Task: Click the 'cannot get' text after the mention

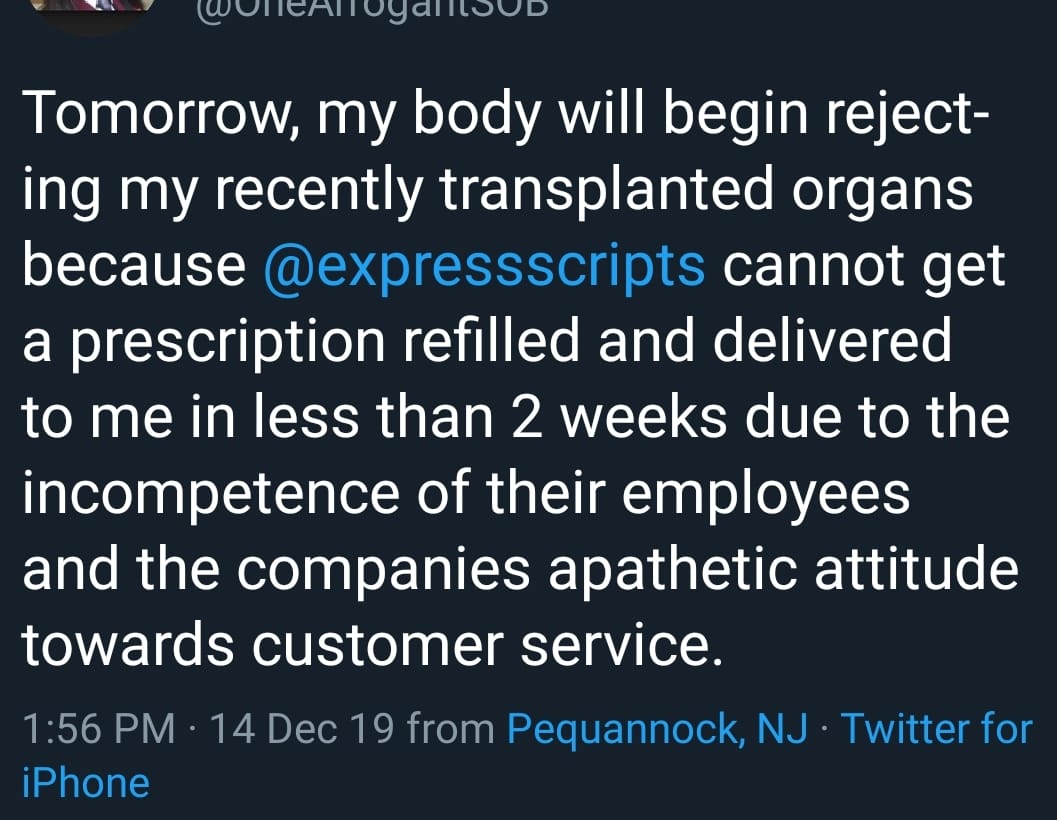Action: click(864, 267)
